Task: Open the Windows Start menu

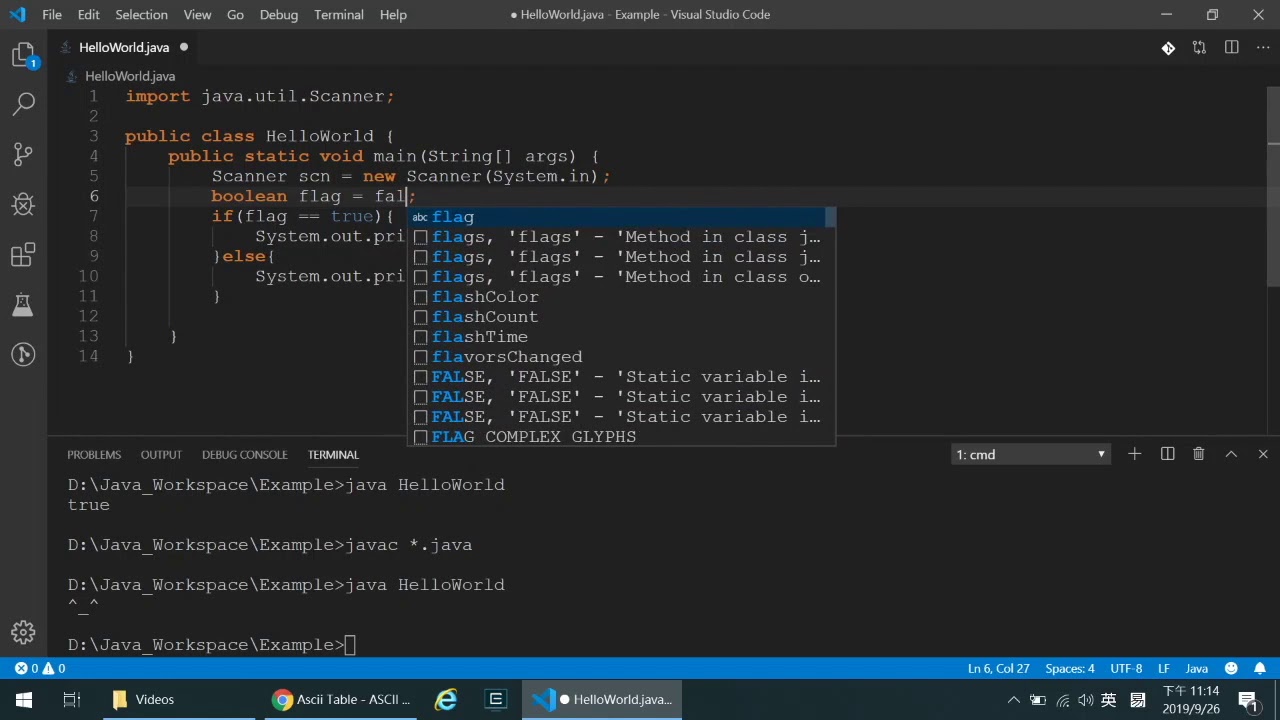Action: click(x=24, y=700)
